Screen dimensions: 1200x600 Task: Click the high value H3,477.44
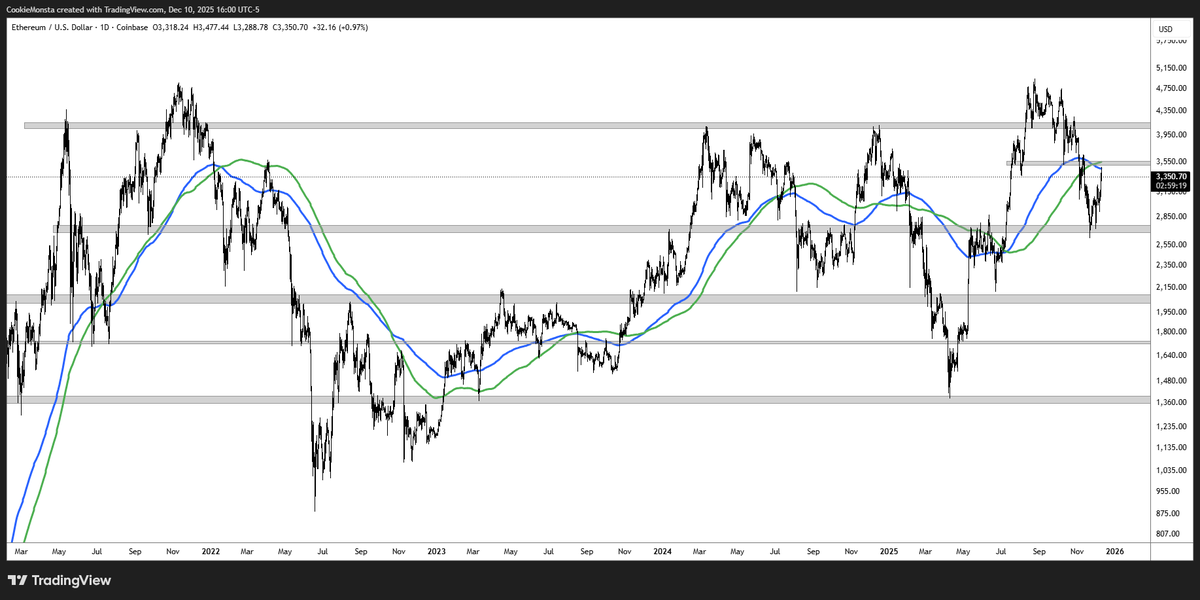(x=211, y=27)
